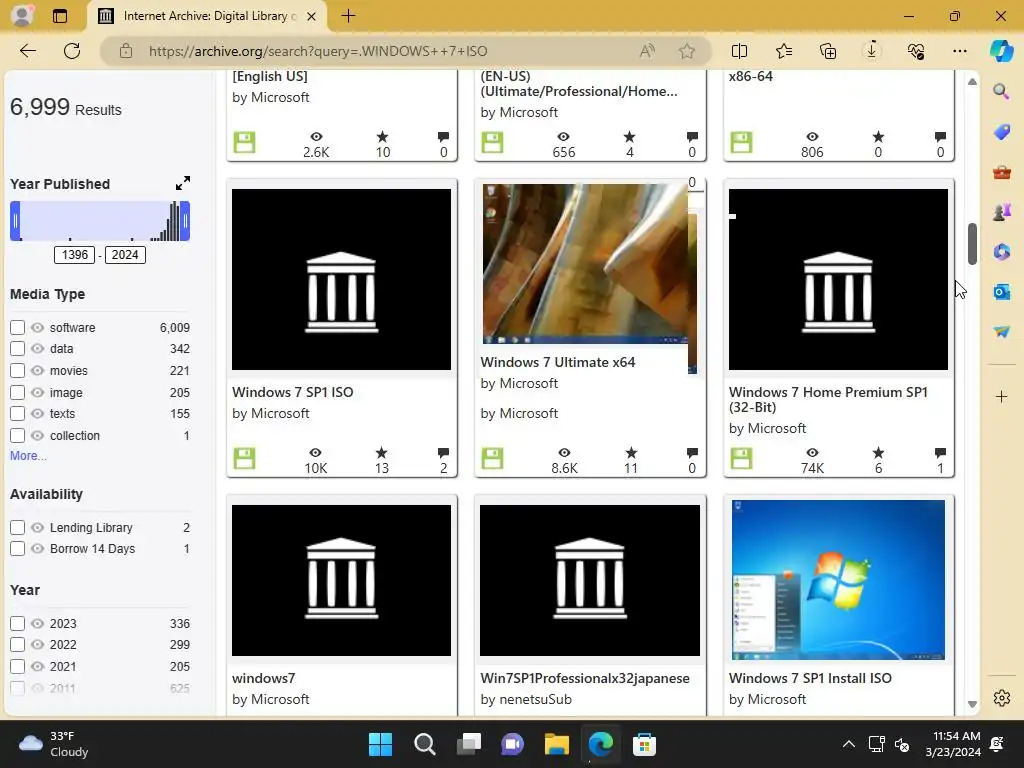Viewport: 1024px width, 768px height.
Task: Open Windows 7 SP1 Install ISO title
Action: [810, 678]
